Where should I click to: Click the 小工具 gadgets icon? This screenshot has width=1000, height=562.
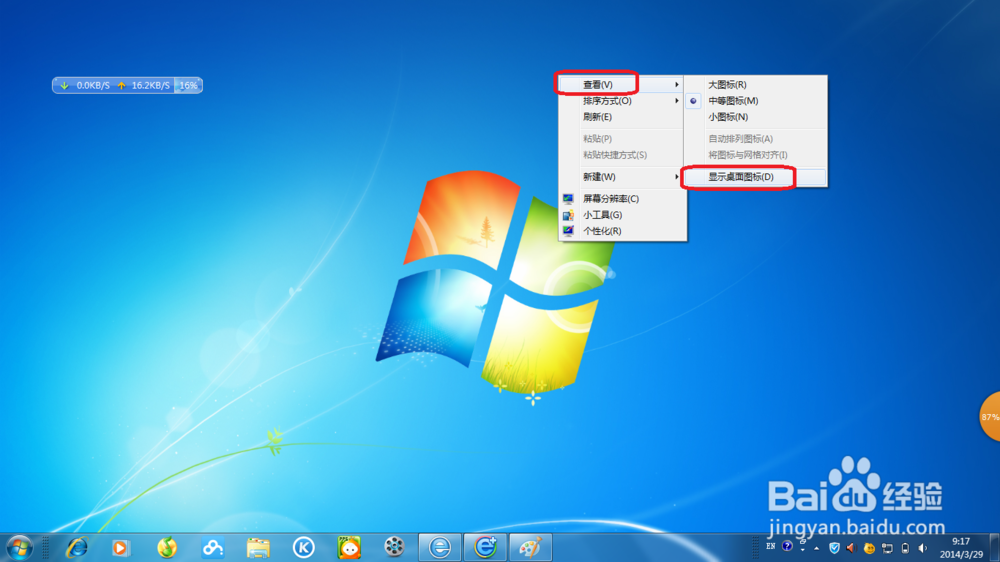pyautogui.click(x=568, y=215)
